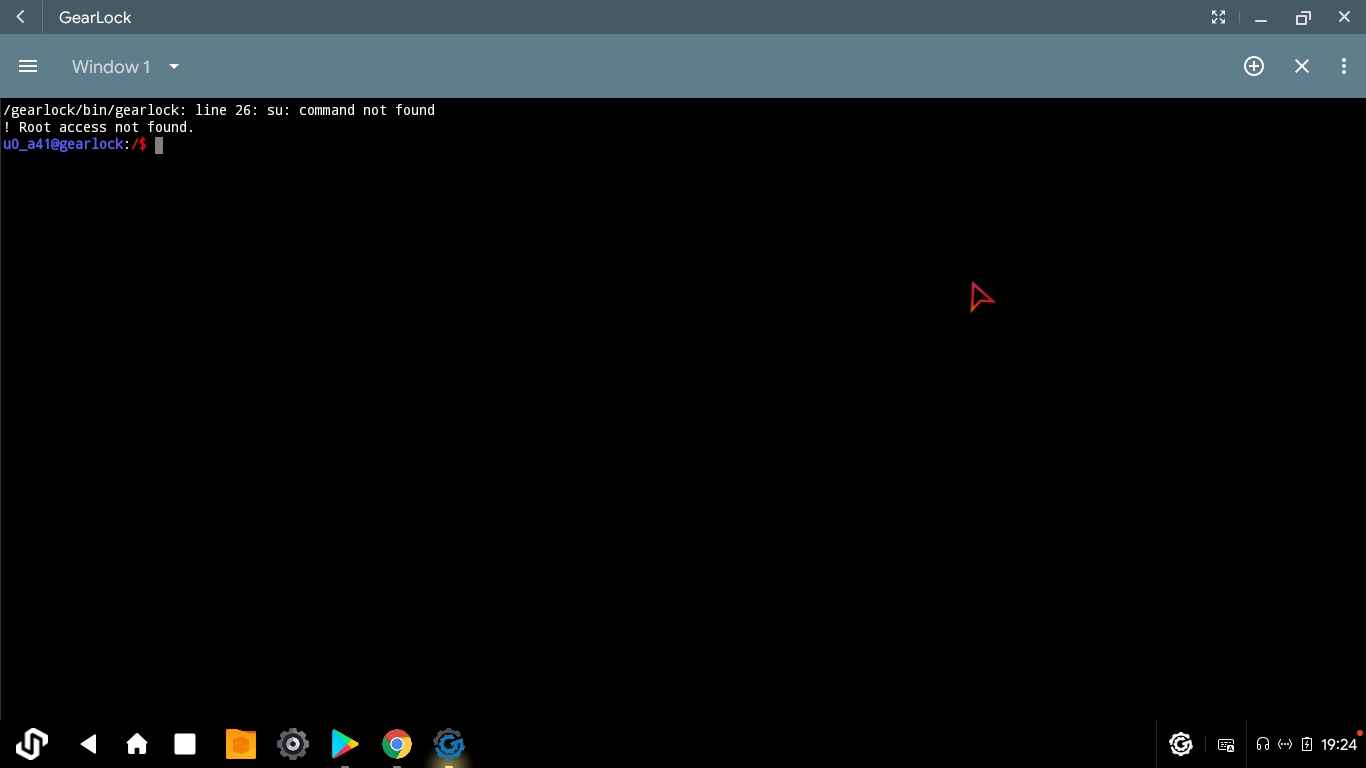Open the hamburger navigation menu
Viewport: 1366px width, 768px height.
tap(28, 66)
